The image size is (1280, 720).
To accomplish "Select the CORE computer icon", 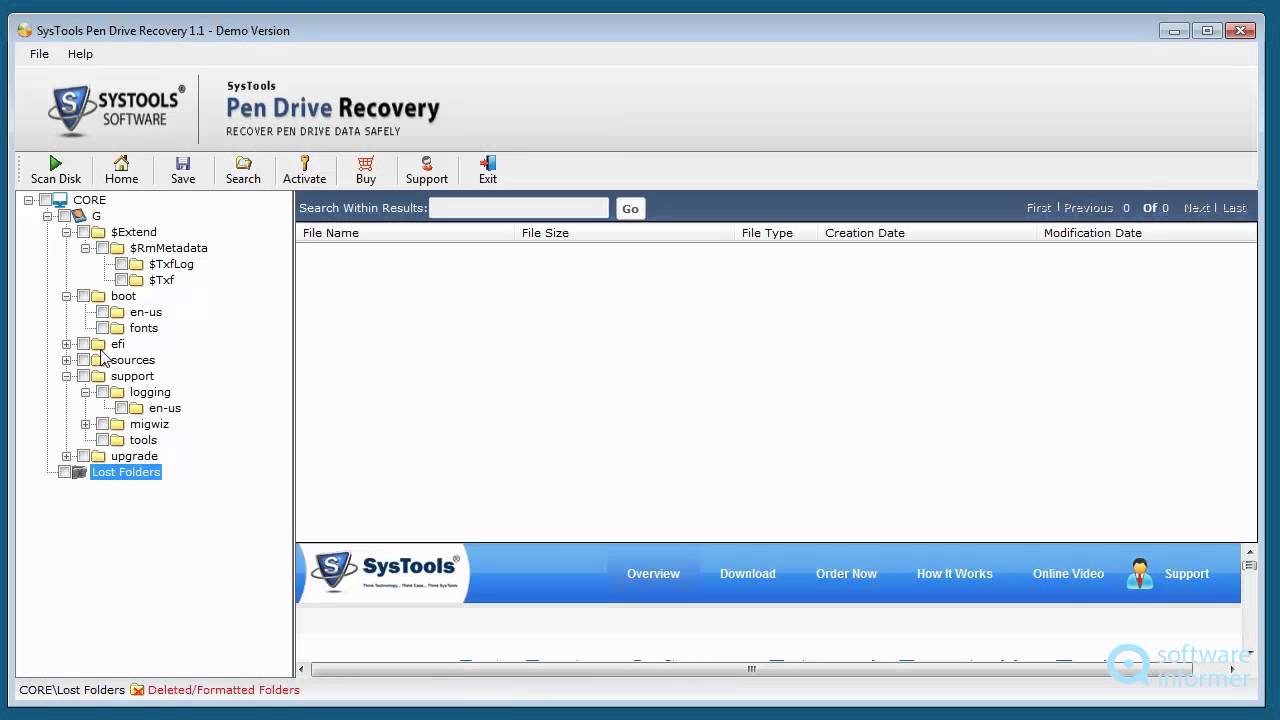I will pyautogui.click(x=60, y=200).
